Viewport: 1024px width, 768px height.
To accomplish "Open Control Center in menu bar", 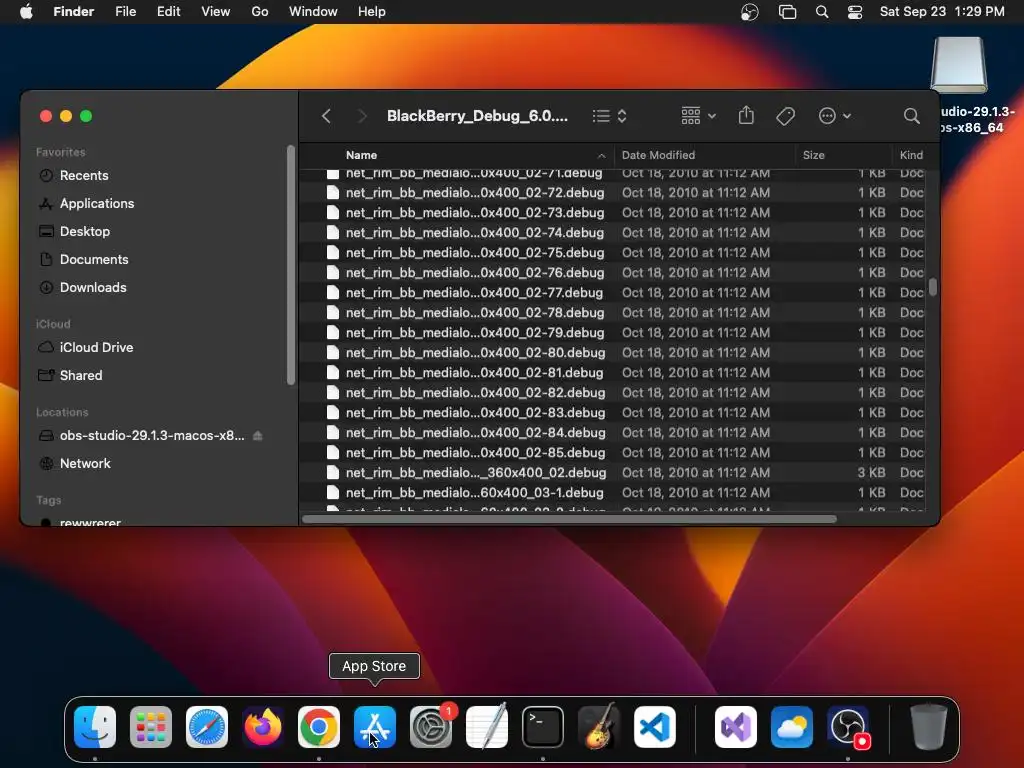I will (x=855, y=12).
